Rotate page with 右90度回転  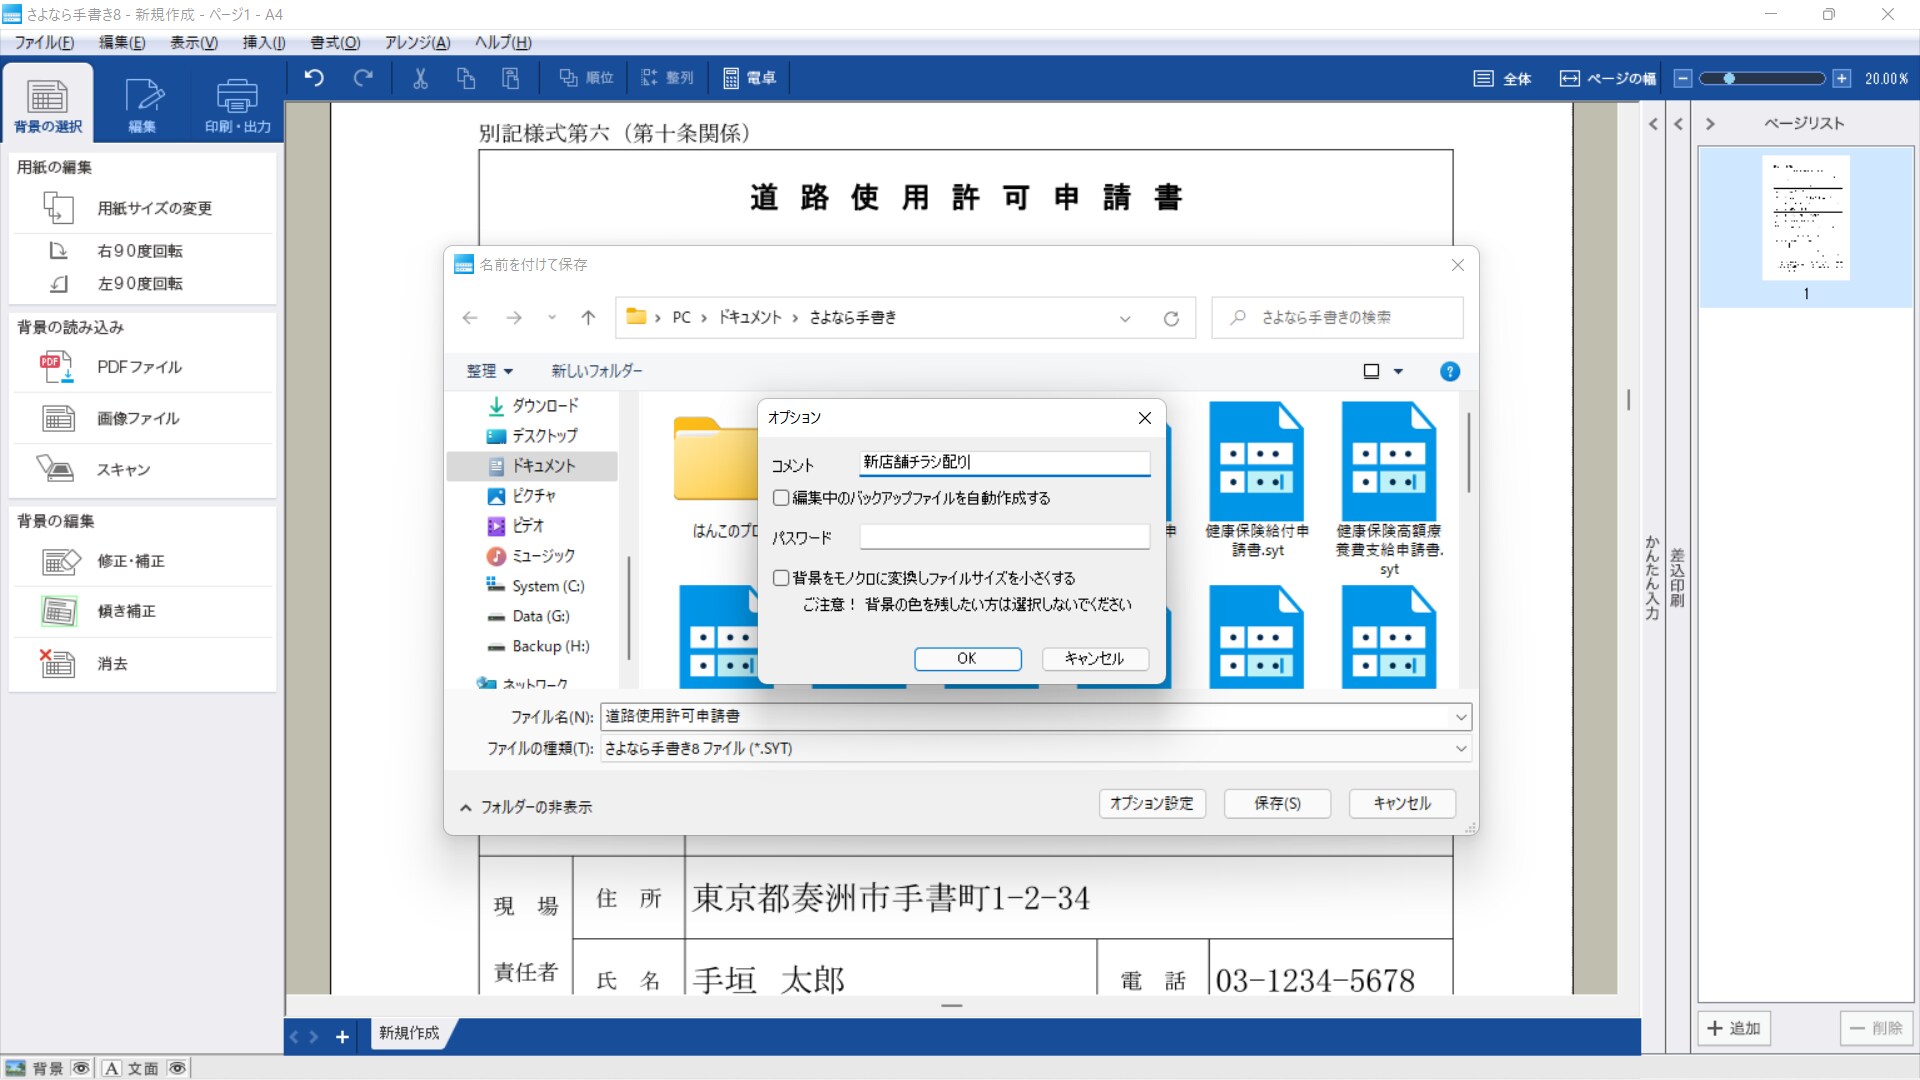tap(142, 251)
